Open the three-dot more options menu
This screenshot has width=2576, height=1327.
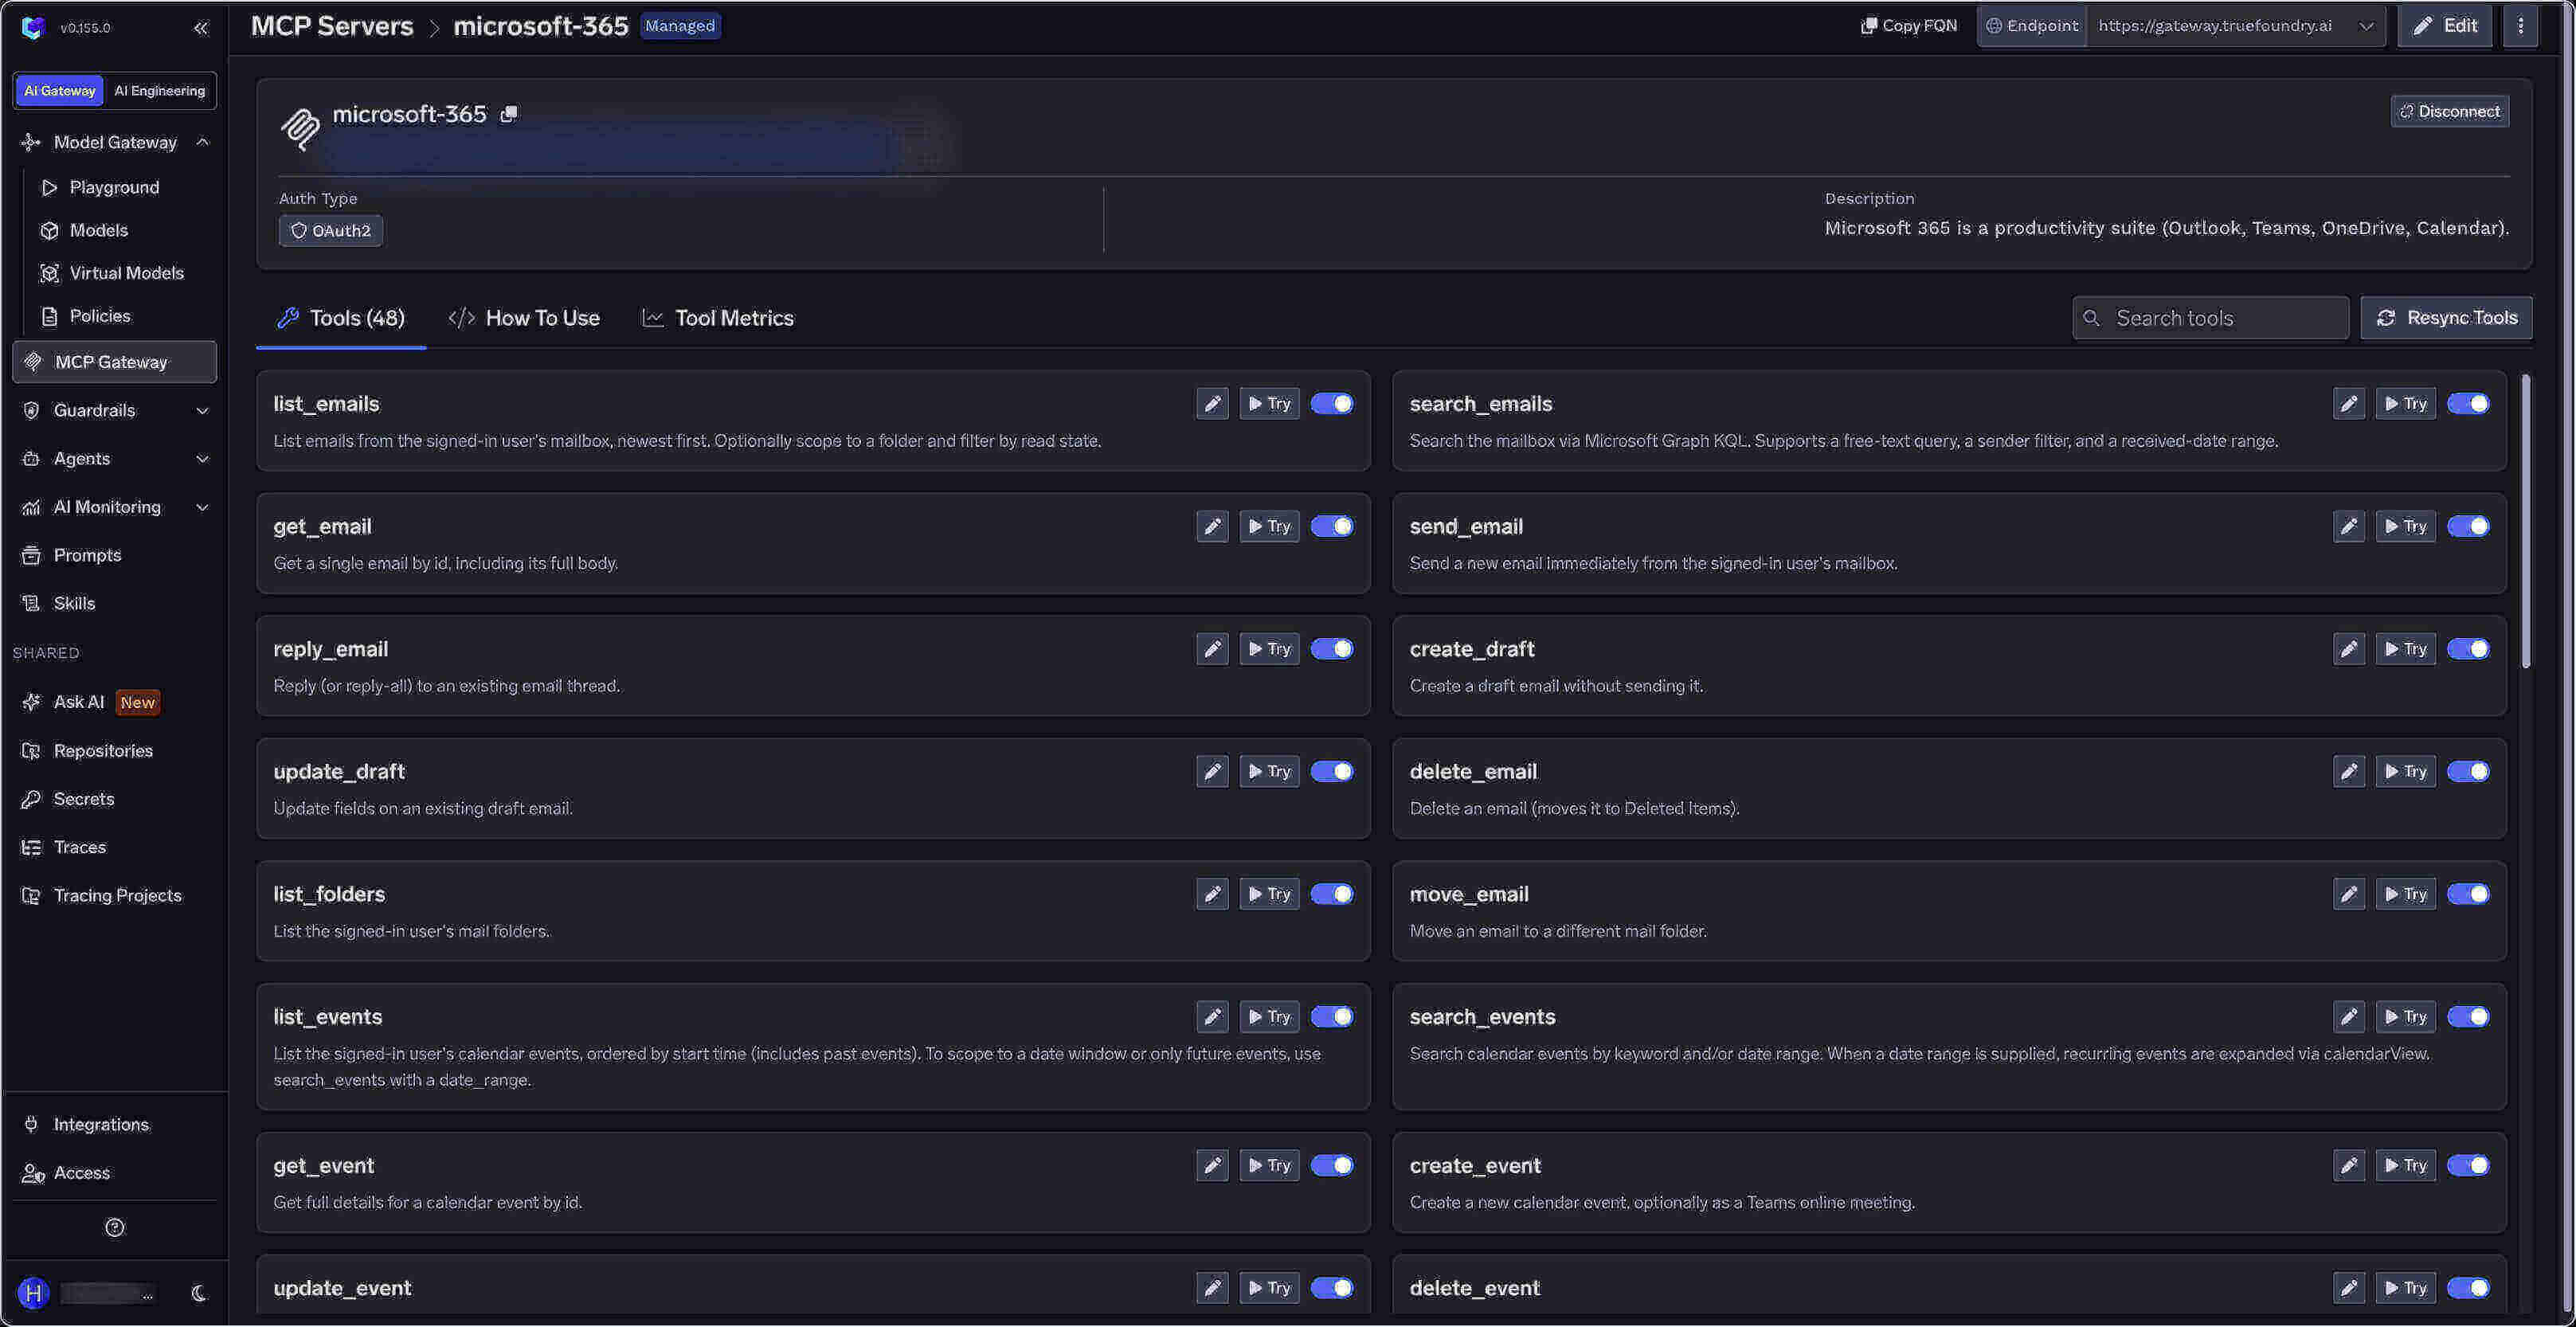[2520, 26]
